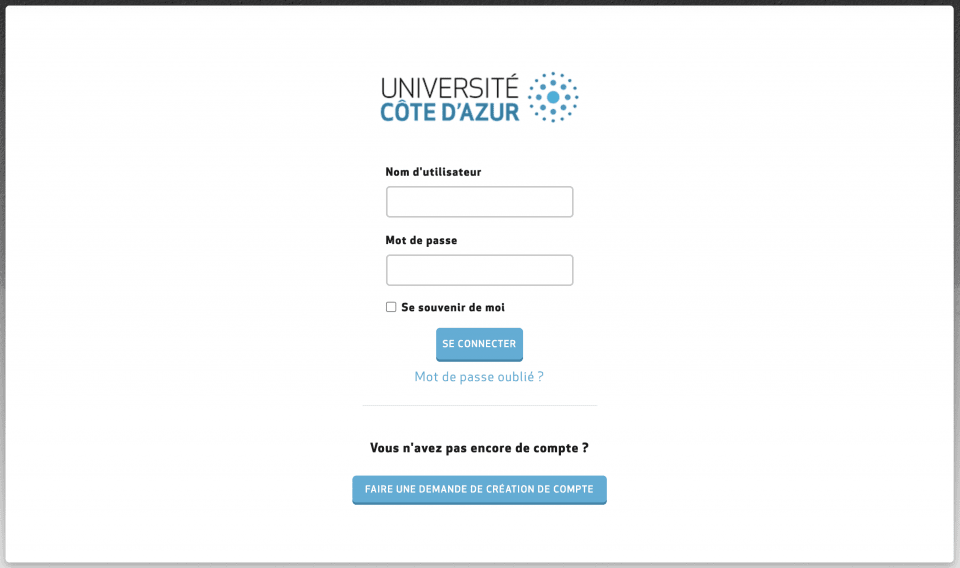Tick the Se souvenir de moi checkbox
The width and height of the screenshot is (960, 568).
pos(391,307)
